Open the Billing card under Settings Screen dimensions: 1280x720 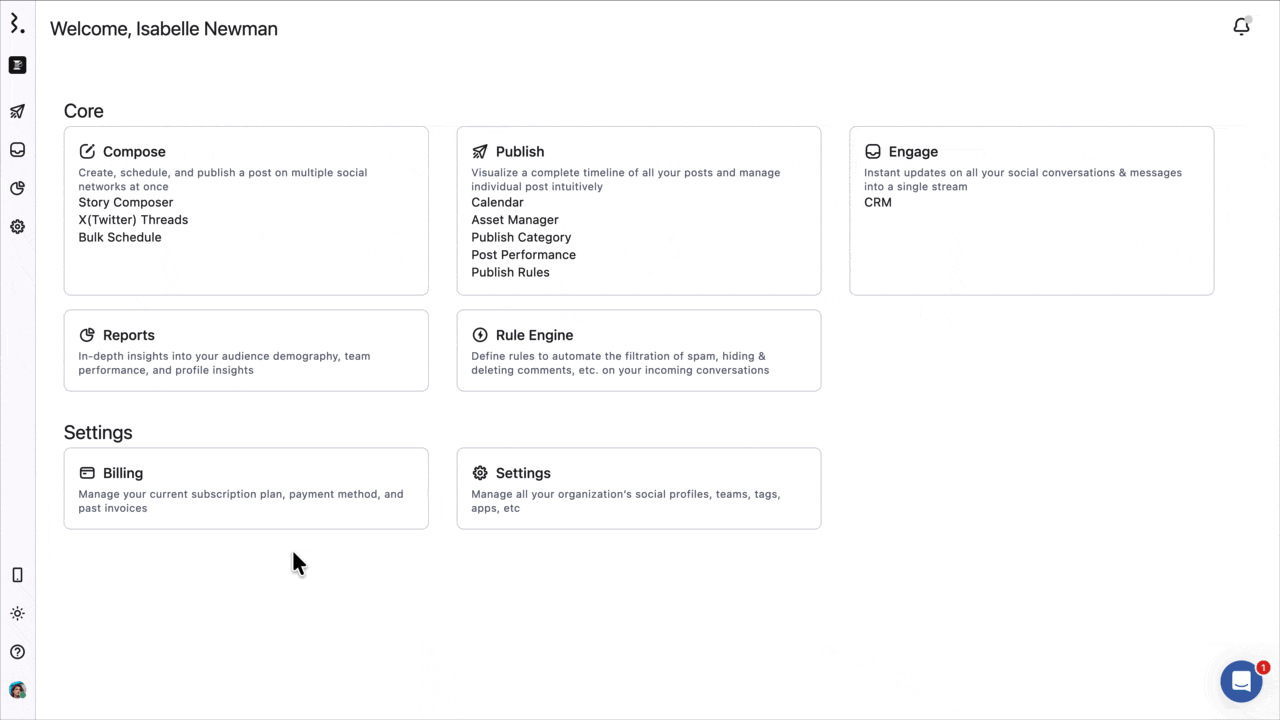(246, 488)
